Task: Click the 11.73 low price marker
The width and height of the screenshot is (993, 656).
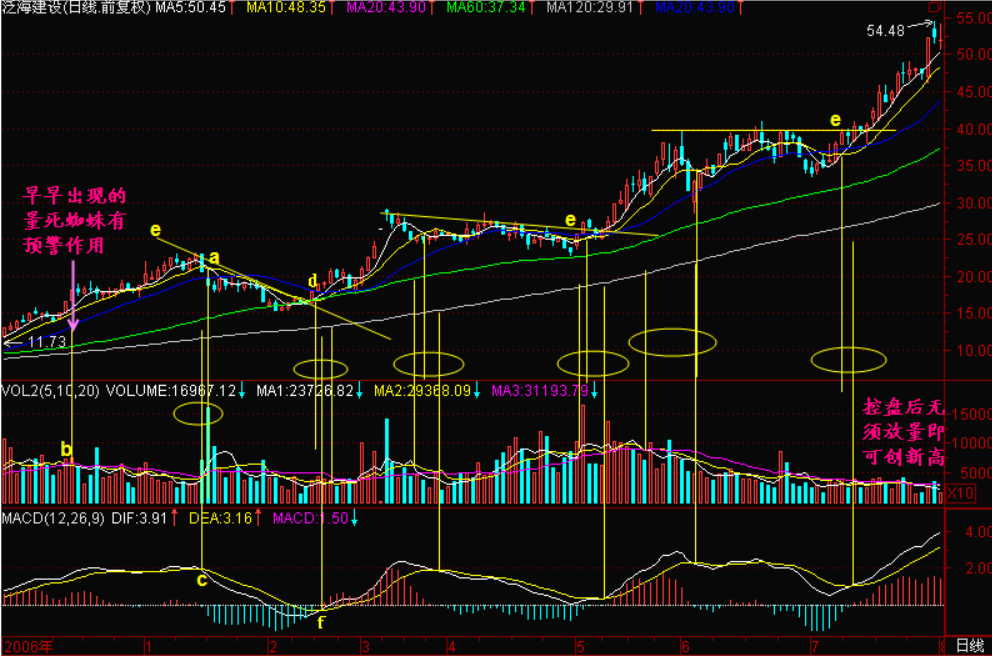Action: pyautogui.click(x=45, y=342)
